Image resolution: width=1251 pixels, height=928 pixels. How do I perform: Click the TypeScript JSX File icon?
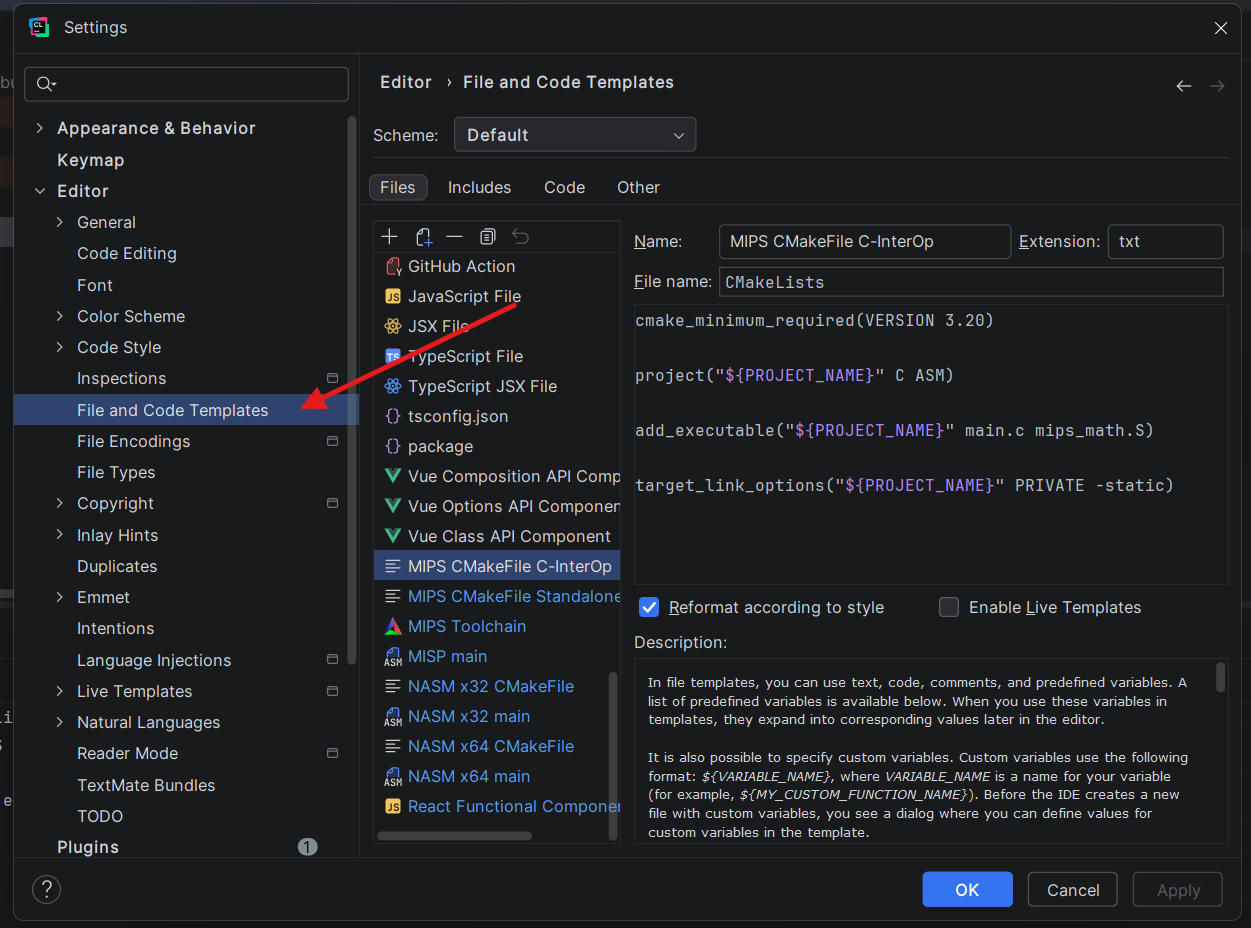pos(393,386)
